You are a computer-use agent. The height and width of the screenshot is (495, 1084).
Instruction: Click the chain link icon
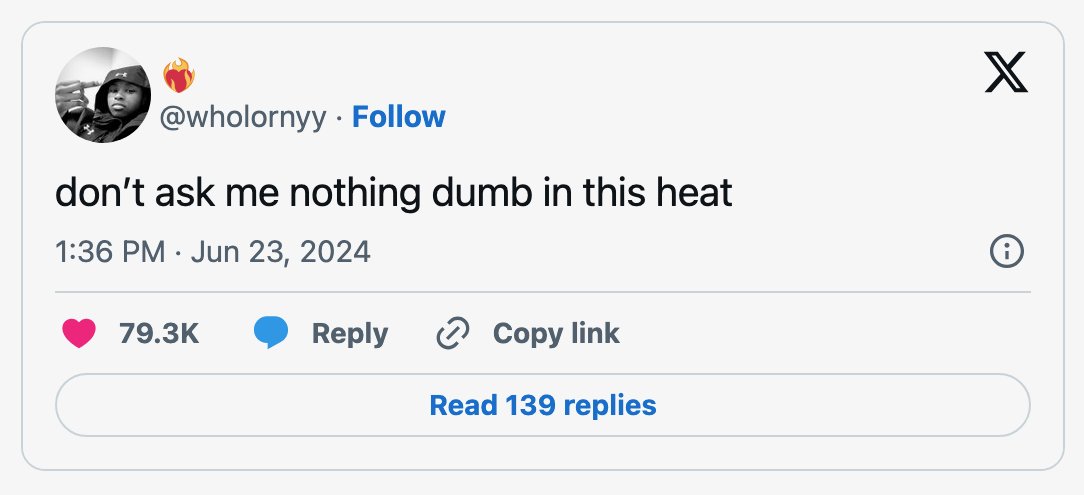[453, 333]
